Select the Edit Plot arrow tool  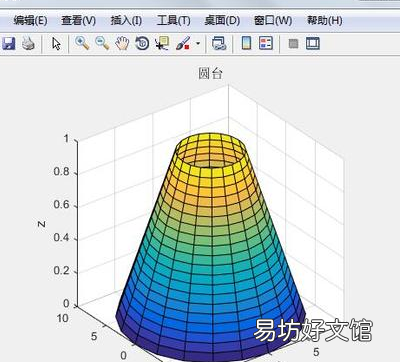pos(56,44)
